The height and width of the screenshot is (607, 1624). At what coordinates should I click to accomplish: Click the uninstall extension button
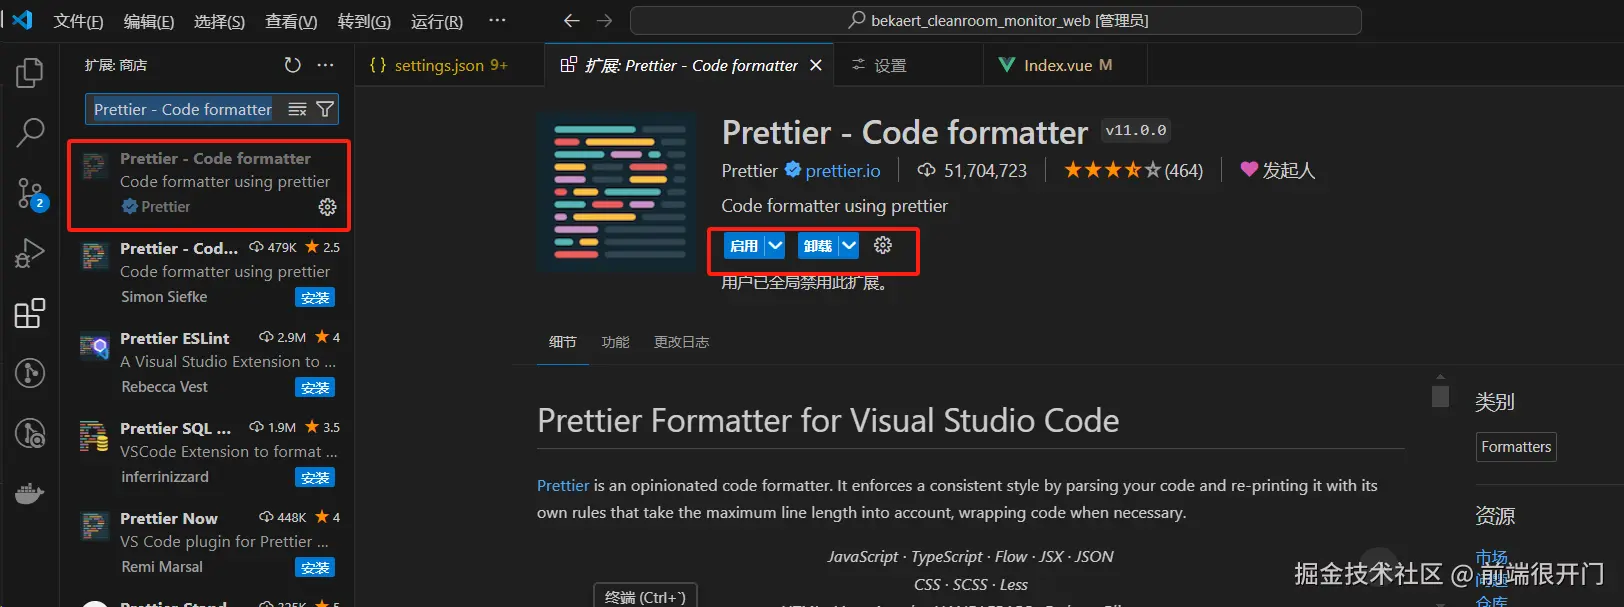pos(818,246)
